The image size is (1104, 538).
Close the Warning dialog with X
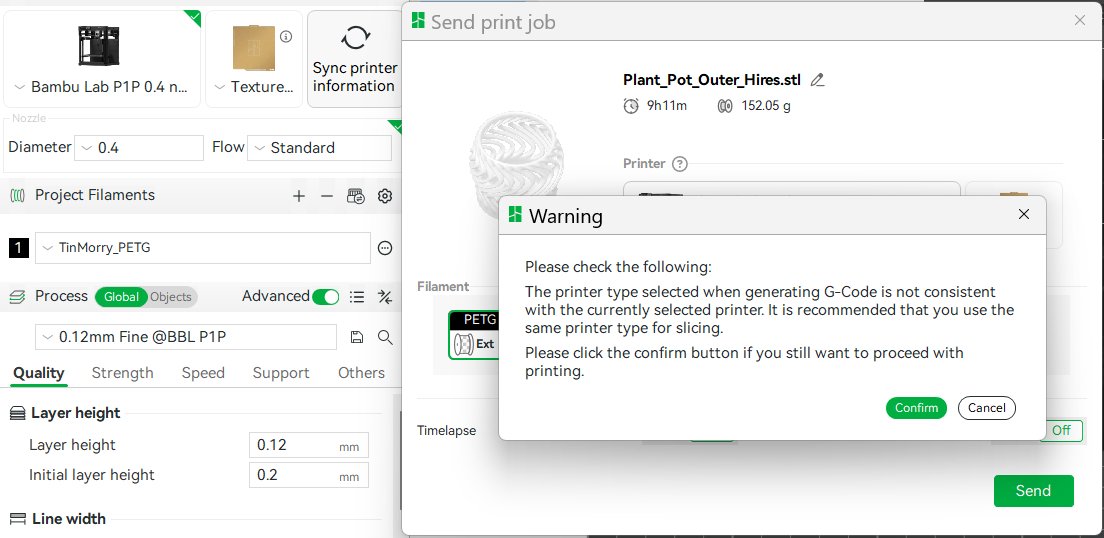coord(1024,214)
